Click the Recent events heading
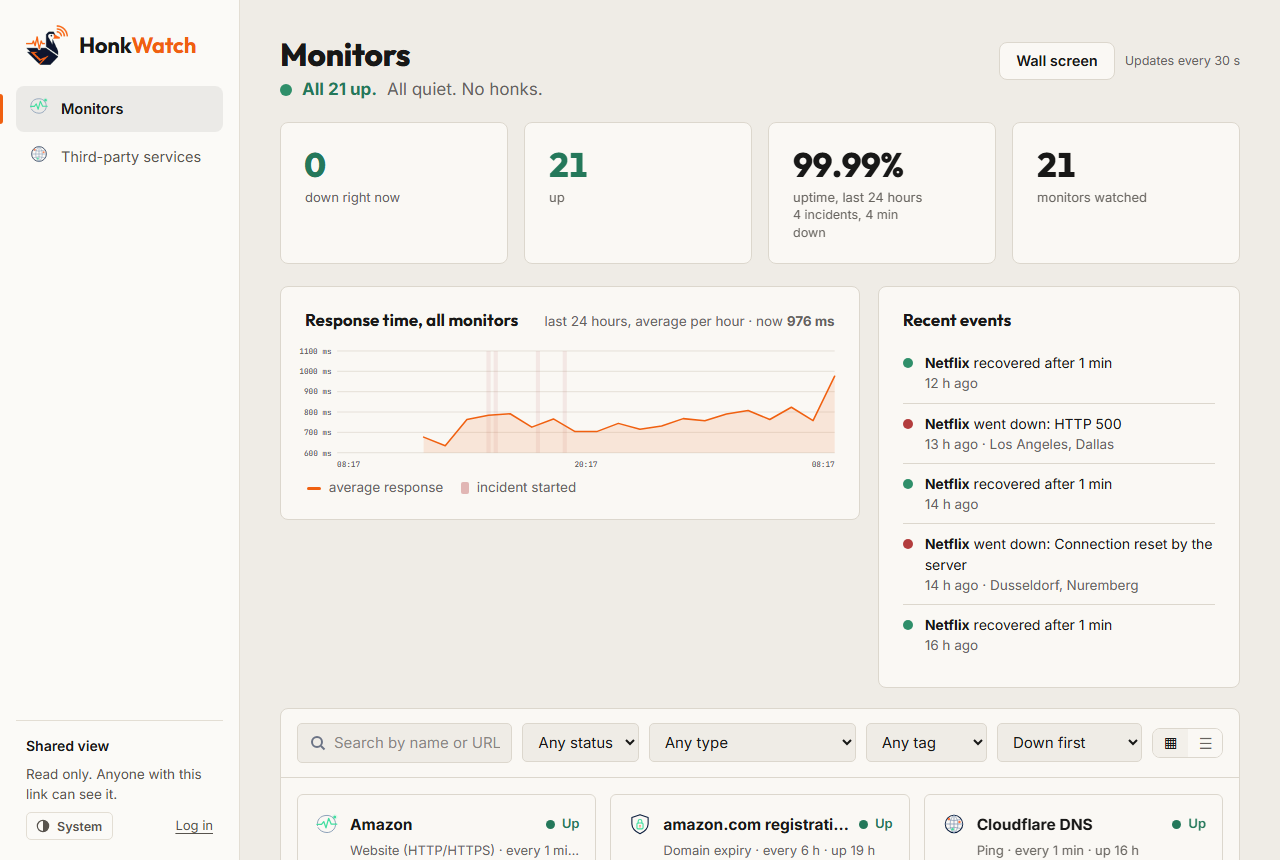The image size is (1280, 860). click(957, 320)
